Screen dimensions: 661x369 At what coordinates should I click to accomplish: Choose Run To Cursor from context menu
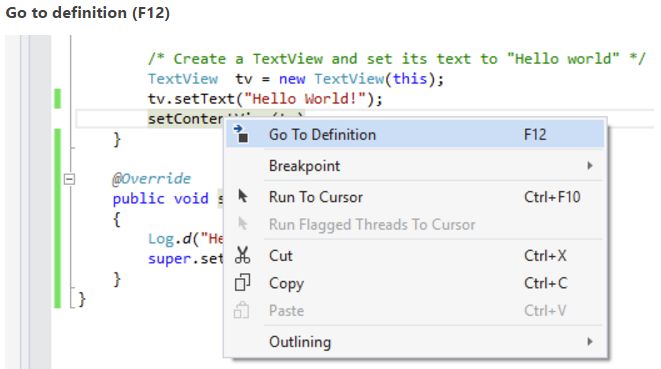tap(415, 197)
